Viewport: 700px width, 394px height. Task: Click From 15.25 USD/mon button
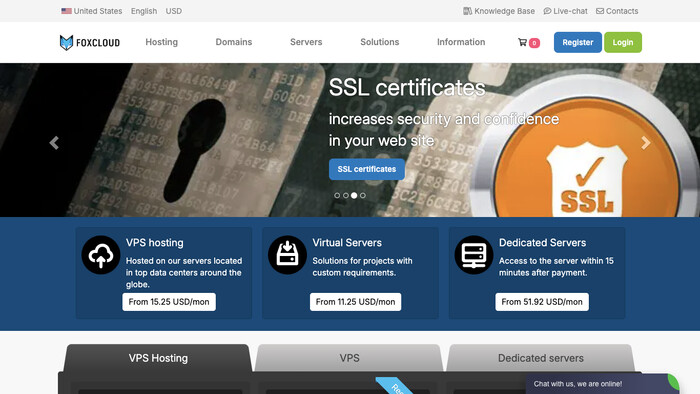click(x=169, y=302)
